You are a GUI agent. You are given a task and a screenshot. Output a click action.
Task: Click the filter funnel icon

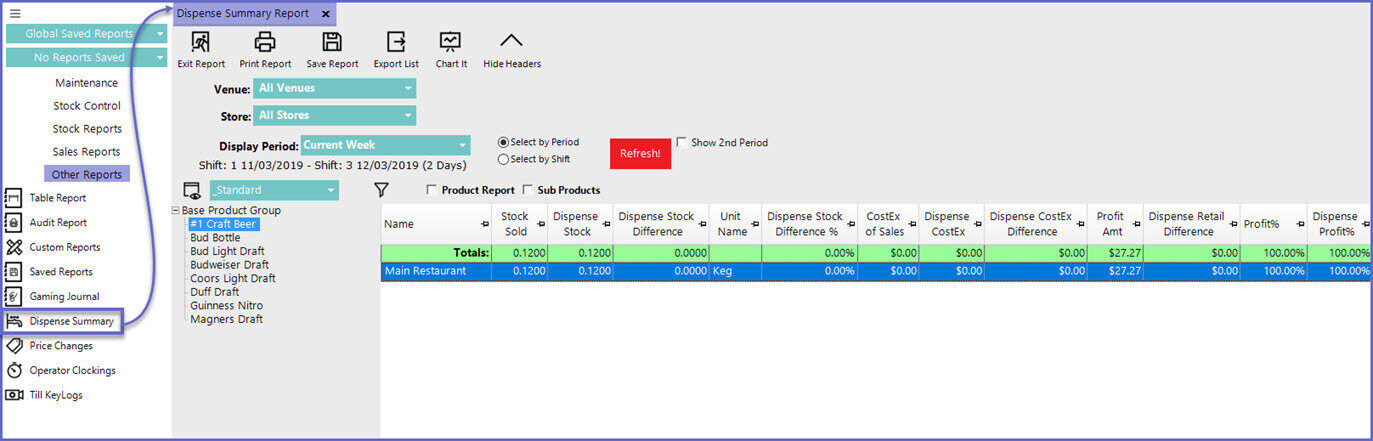tap(381, 189)
